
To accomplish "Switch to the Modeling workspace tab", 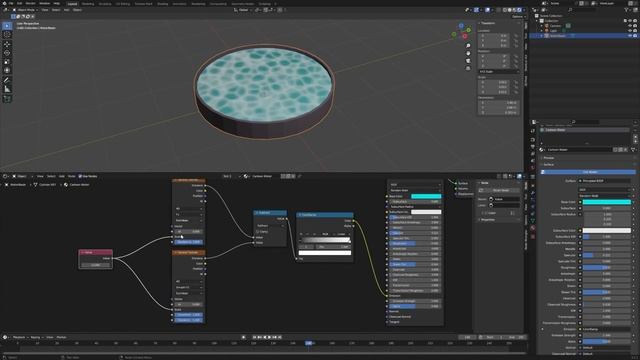I will tap(87, 4).
